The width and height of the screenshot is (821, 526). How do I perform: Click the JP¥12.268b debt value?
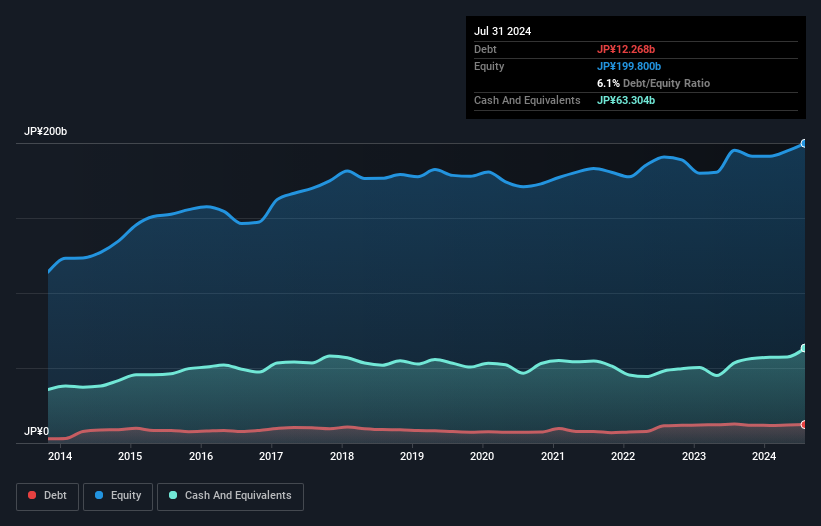pos(626,49)
